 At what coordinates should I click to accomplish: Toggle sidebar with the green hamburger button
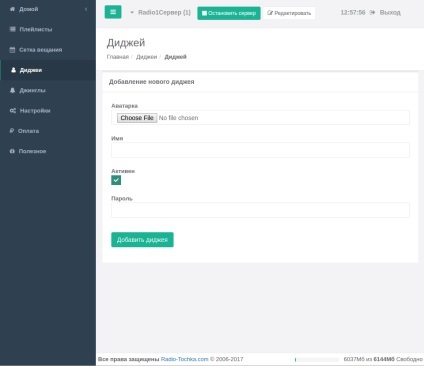coord(113,12)
